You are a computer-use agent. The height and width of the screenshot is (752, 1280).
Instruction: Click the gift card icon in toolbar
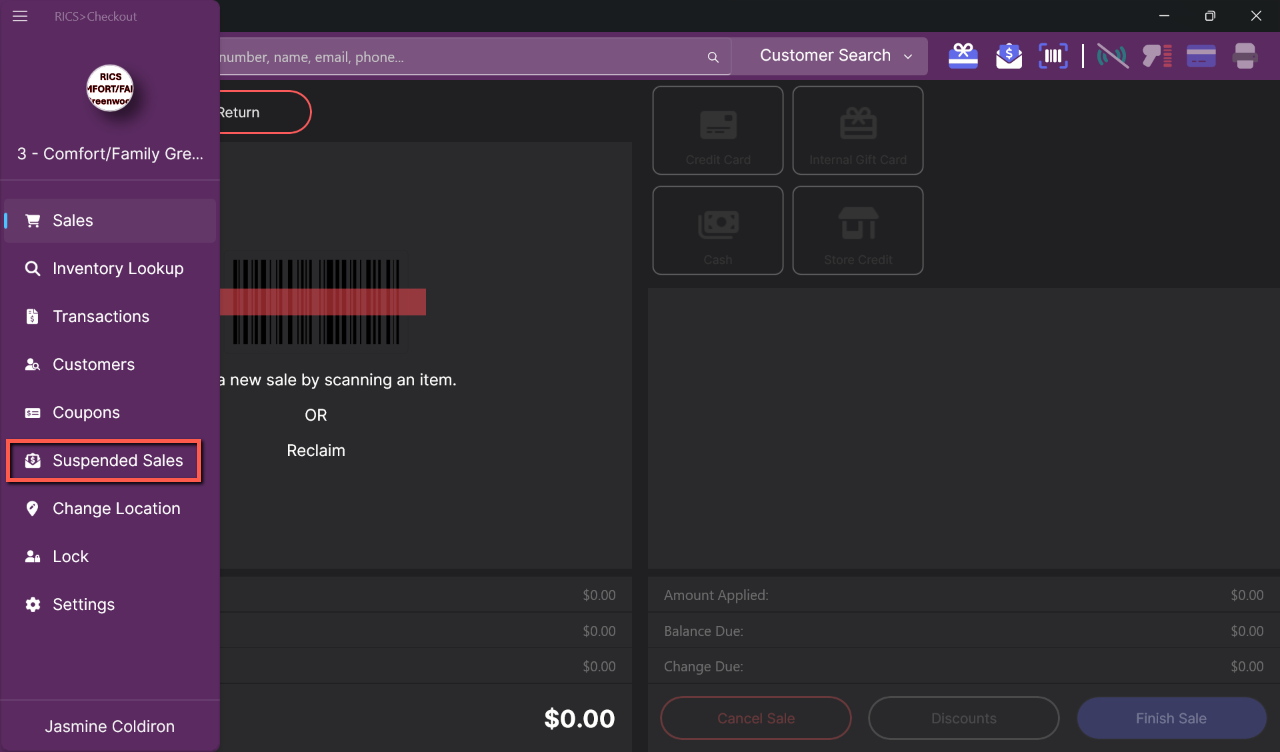pyautogui.click(x=963, y=56)
